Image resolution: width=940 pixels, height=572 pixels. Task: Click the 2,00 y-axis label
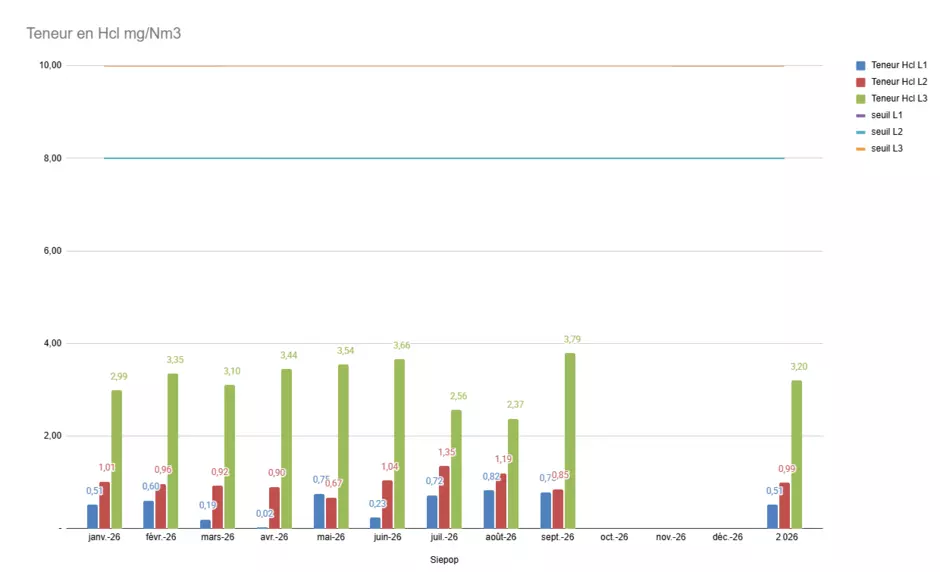coord(52,436)
